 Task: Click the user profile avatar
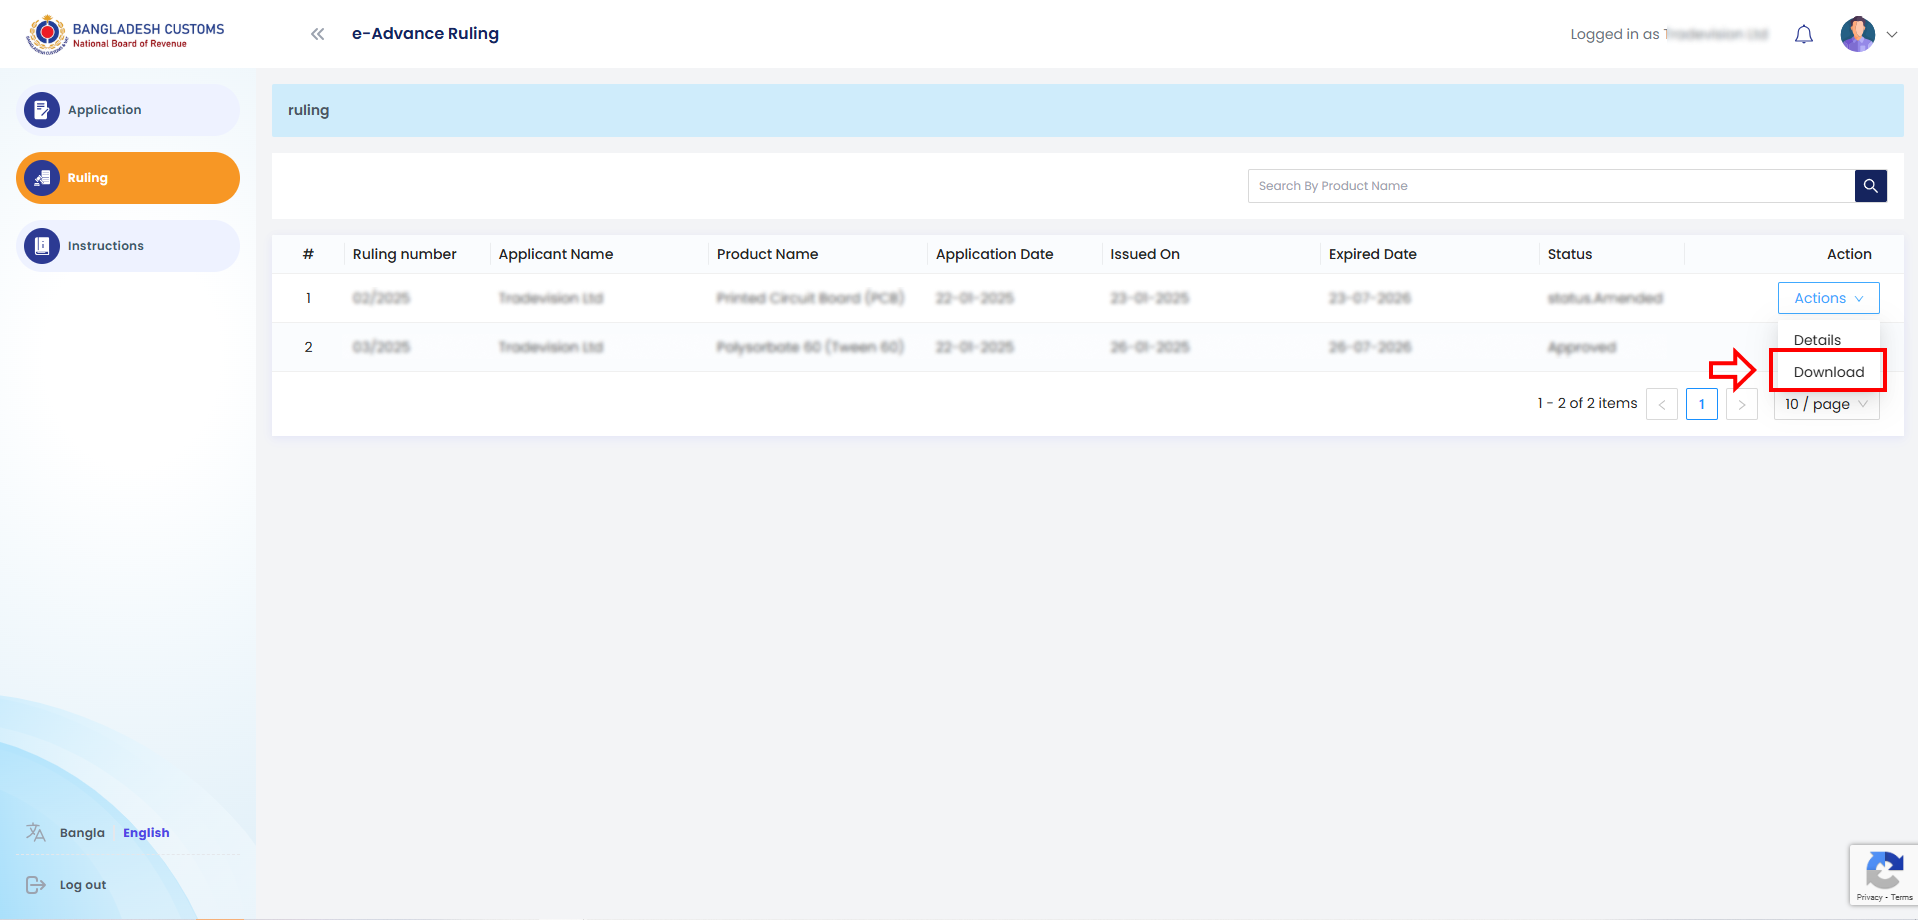click(x=1858, y=34)
